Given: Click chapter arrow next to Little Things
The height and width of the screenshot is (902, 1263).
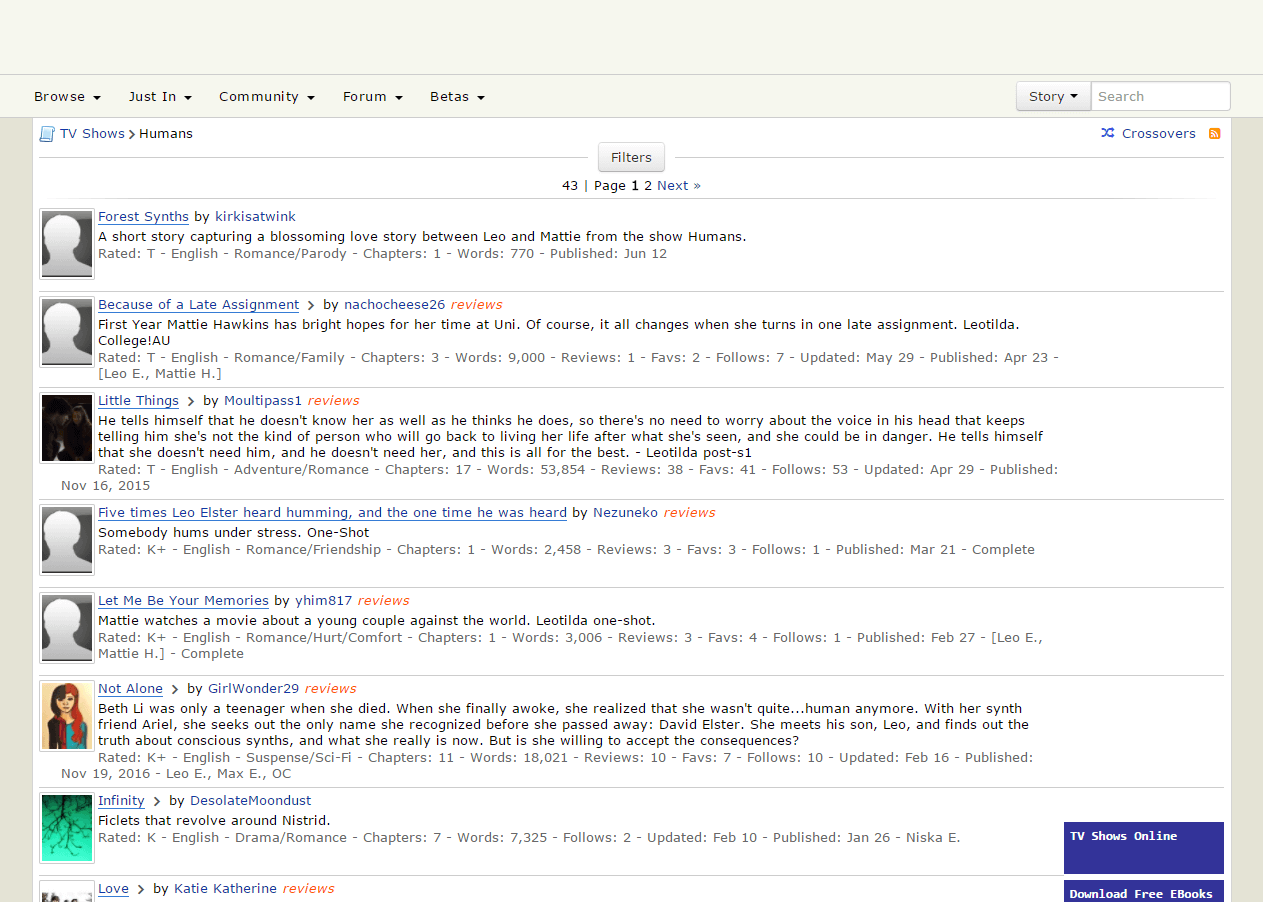Looking at the screenshot, I should coord(191,401).
